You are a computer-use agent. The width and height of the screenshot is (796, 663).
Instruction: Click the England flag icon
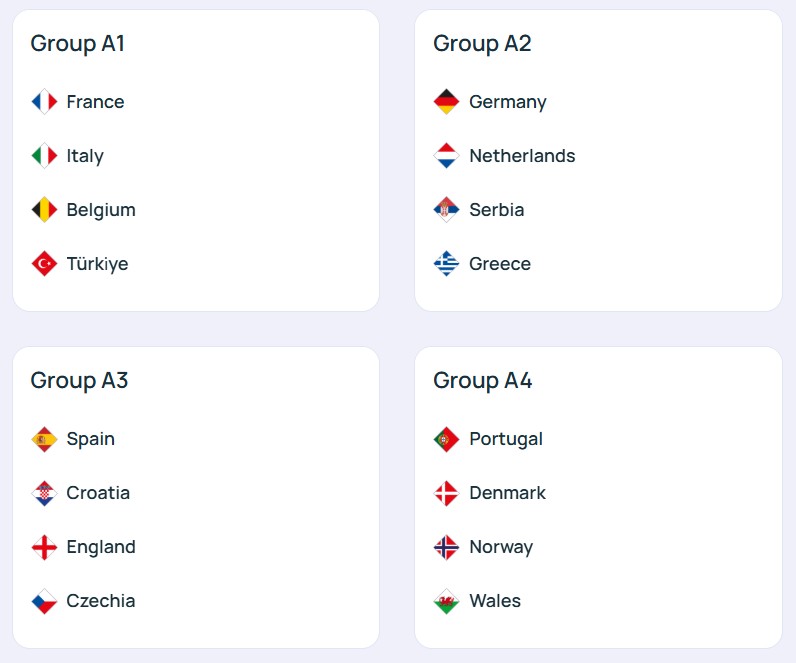click(44, 547)
